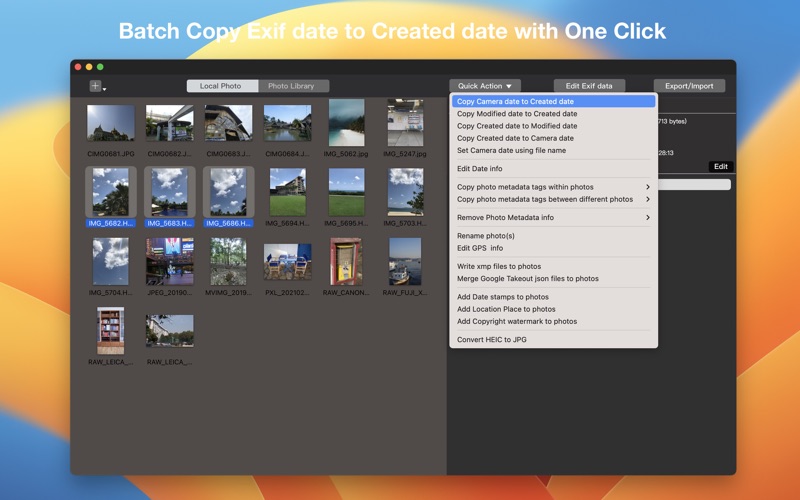Select Write xmp files to photos
This screenshot has height=500, width=800.
point(553,267)
